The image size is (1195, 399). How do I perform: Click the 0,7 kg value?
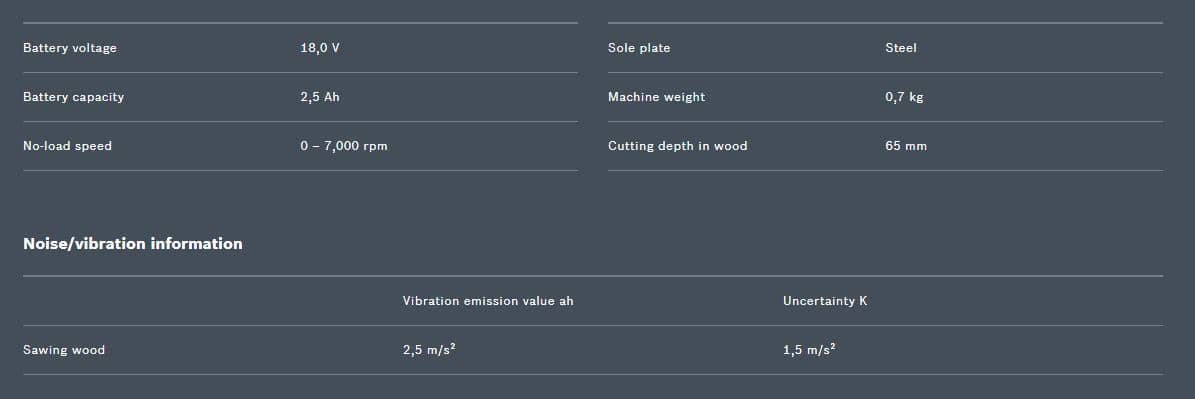[x=904, y=97]
